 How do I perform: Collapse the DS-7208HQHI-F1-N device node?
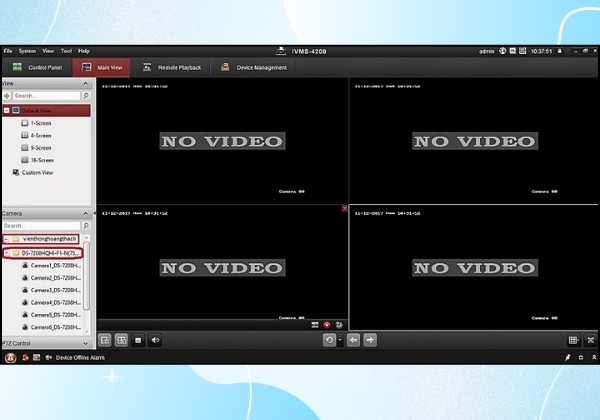tap(7, 253)
